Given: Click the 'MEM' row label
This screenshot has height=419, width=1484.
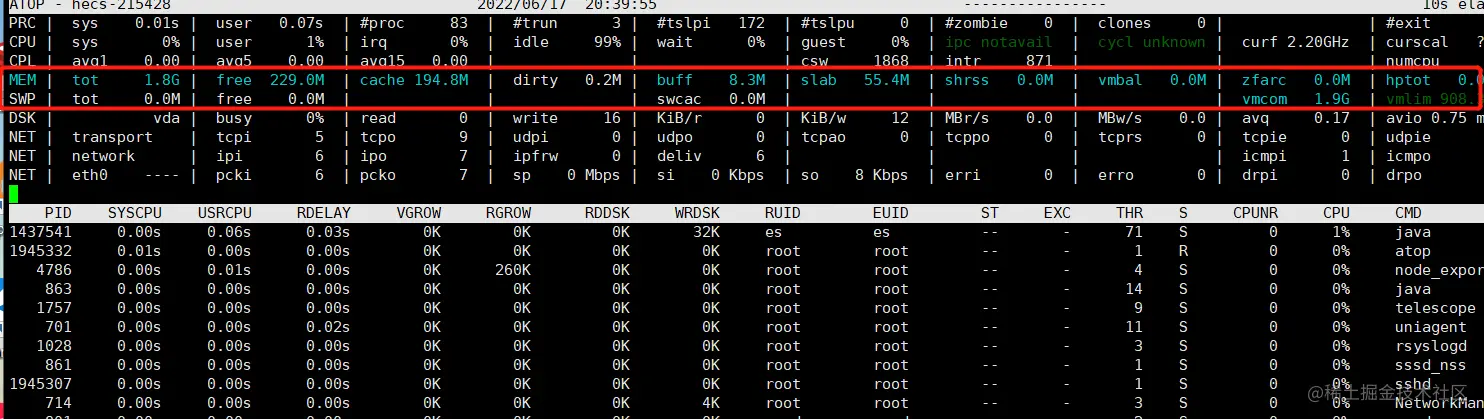Looking at the screenshot, I should pyautogui.click(x=21, y=80).
